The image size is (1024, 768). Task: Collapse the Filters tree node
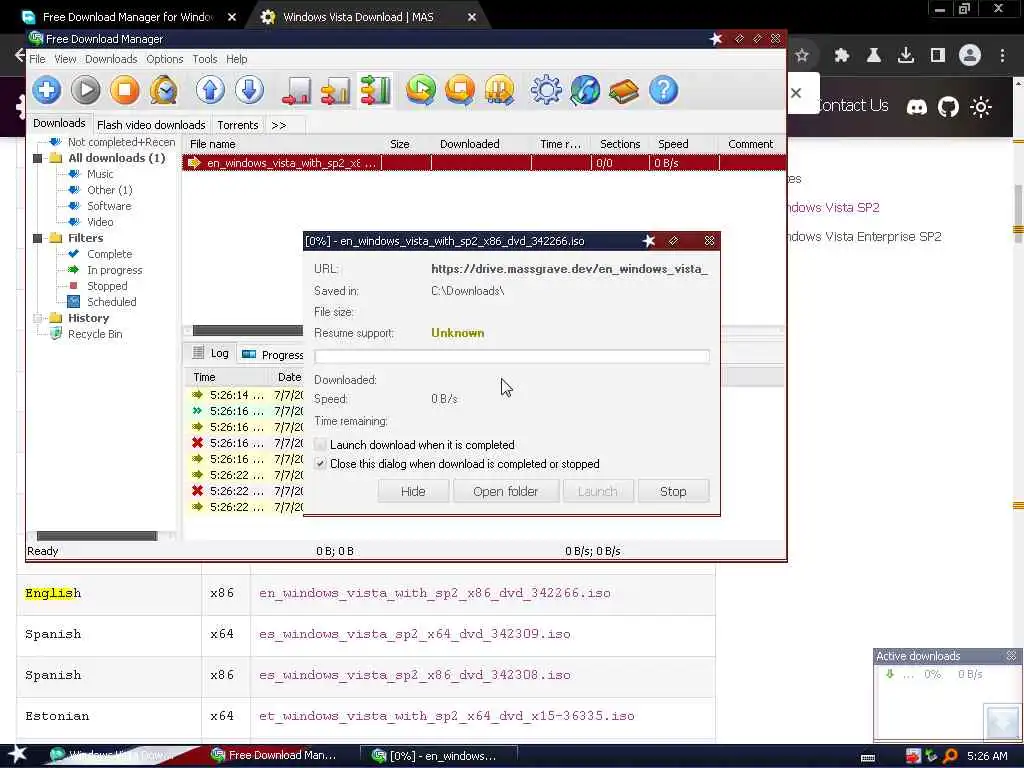[37, 238]
